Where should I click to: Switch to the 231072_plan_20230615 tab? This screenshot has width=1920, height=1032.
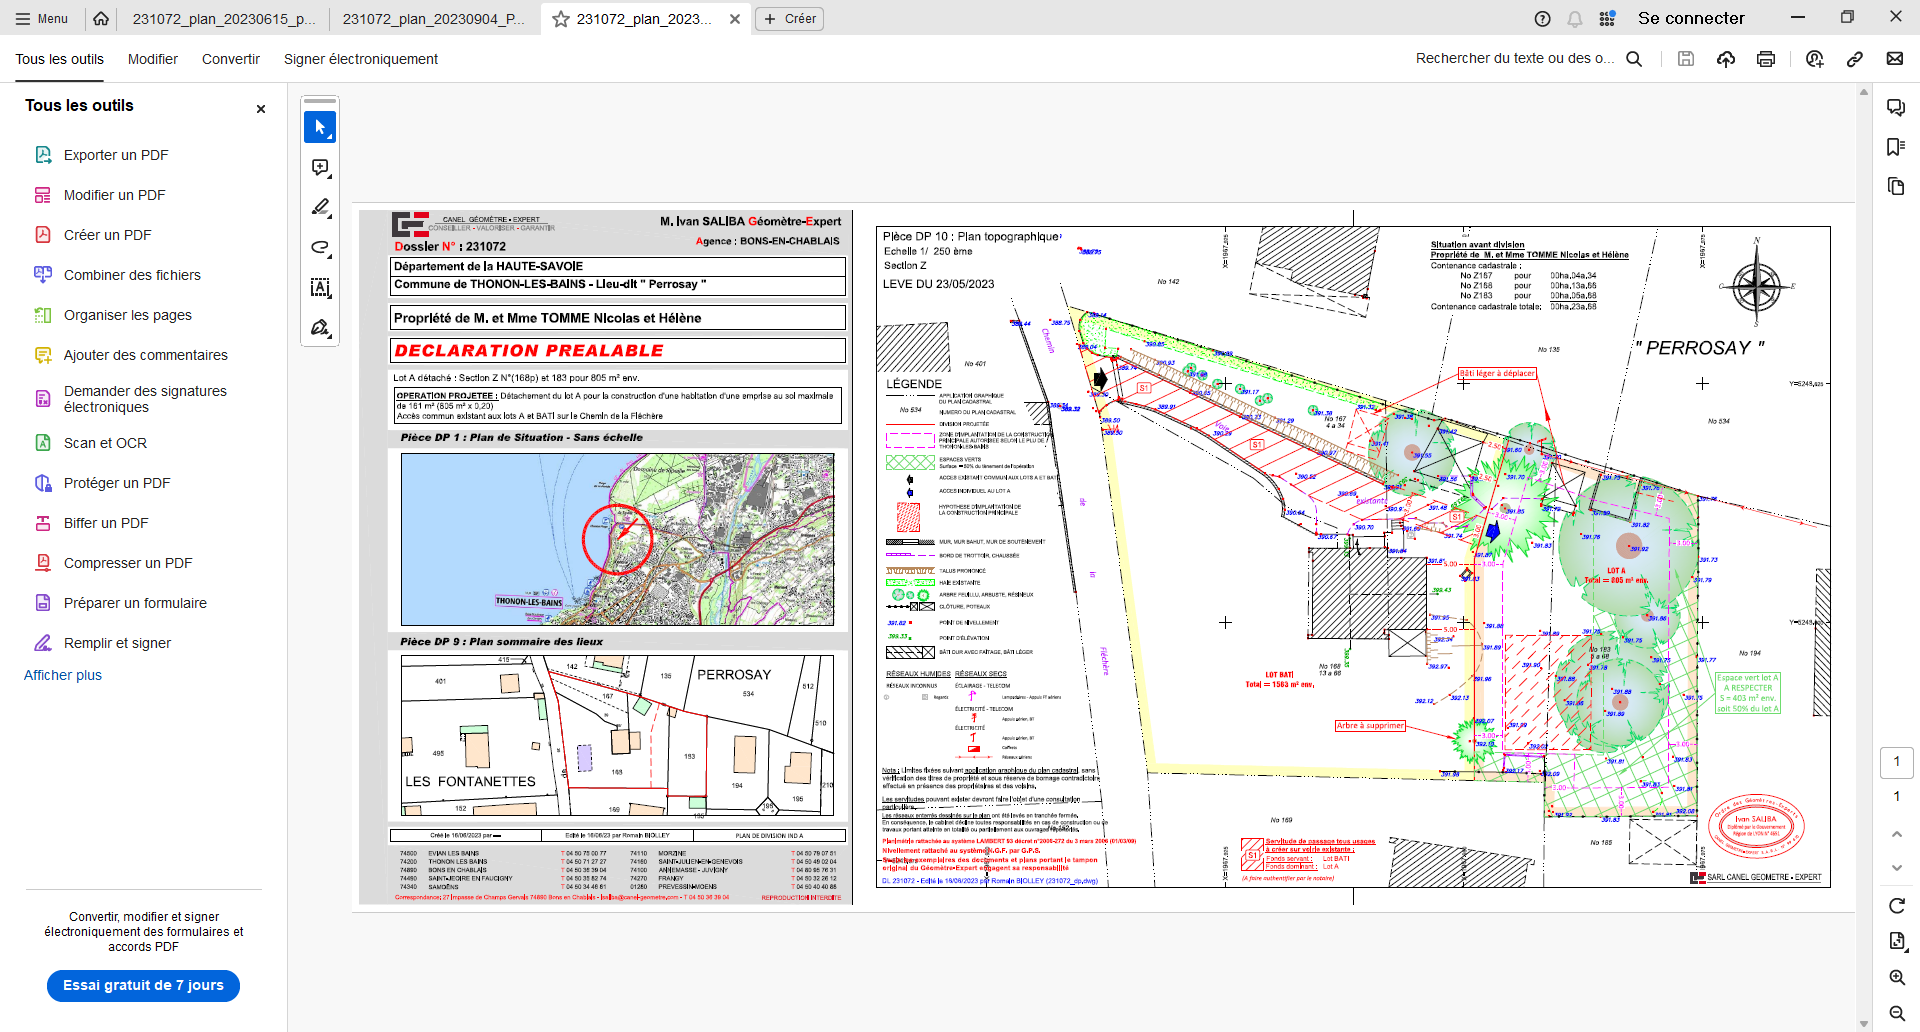tap(223, 19)
